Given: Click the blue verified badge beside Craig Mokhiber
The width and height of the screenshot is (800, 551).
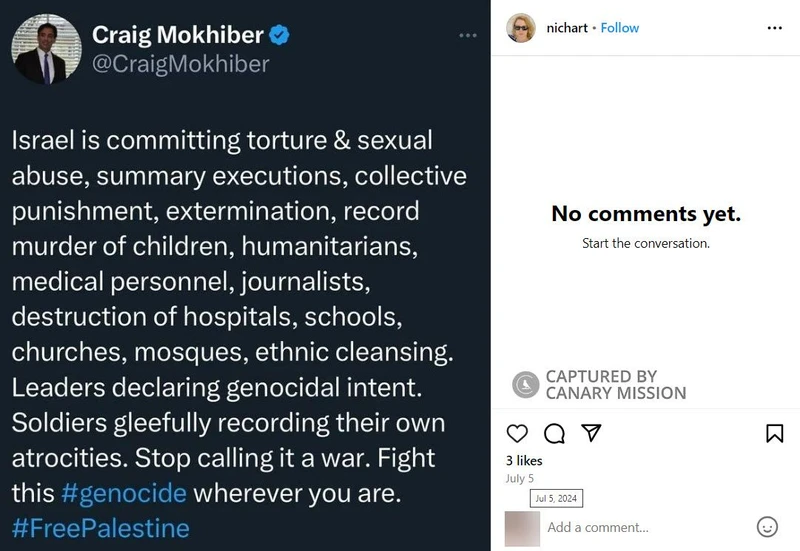Looking at the screenshot, I should click(281, 35).
